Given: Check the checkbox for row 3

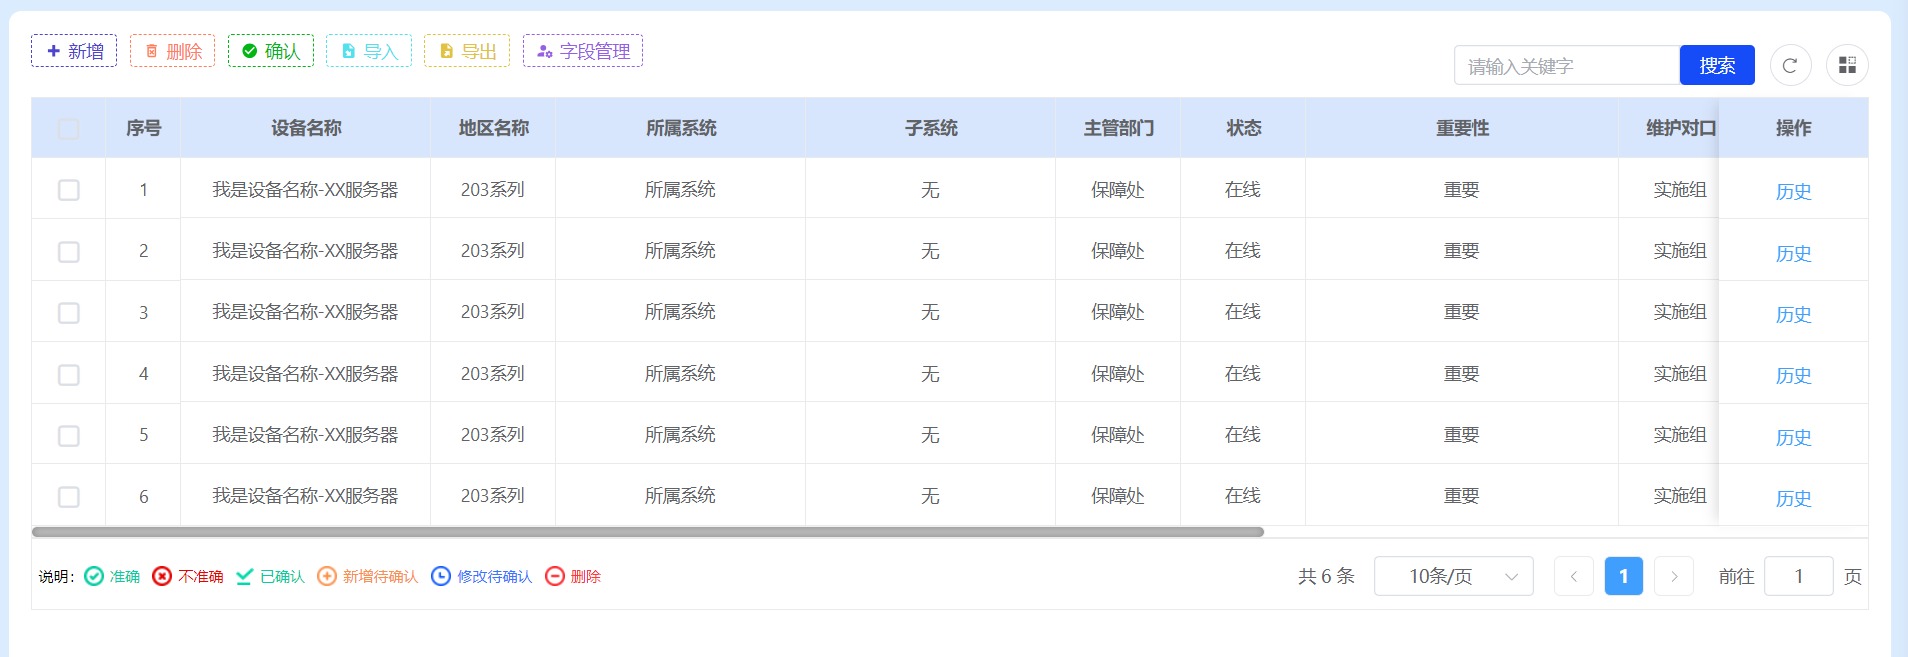Looking at the screenshot, I should pos(68,313).
